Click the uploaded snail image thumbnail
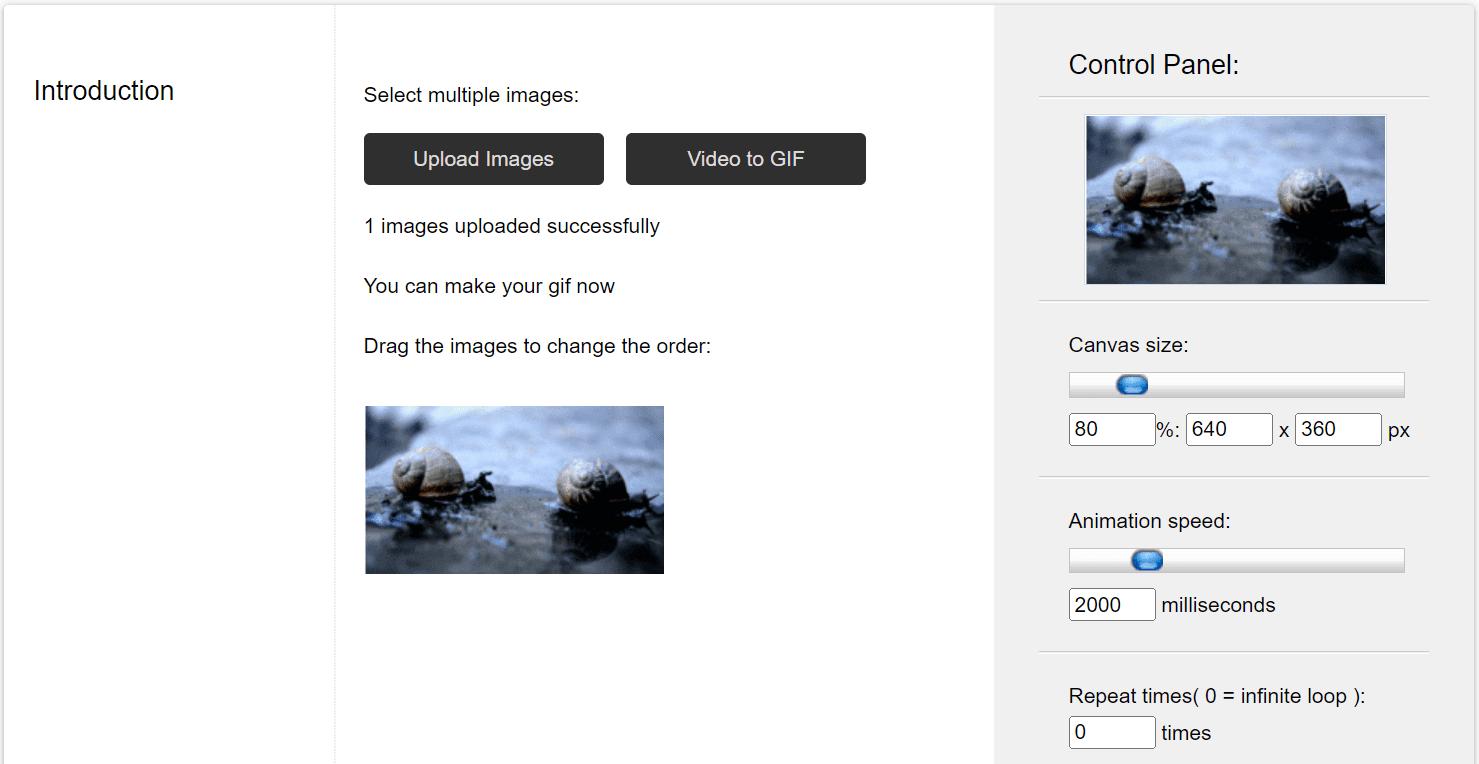This screenshot has width=1479, height=764. click(515, 490)
